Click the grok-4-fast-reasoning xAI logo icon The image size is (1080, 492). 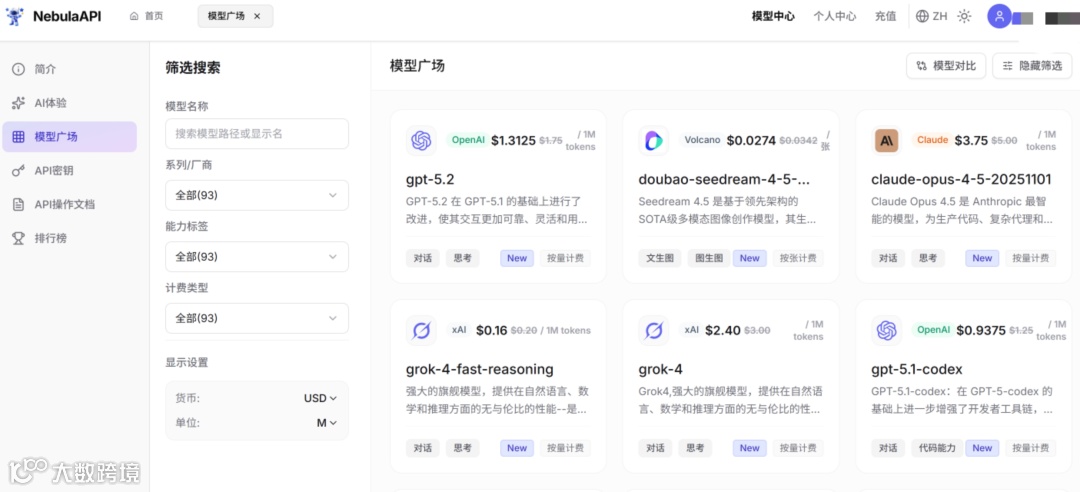click(x=421, y=330)
